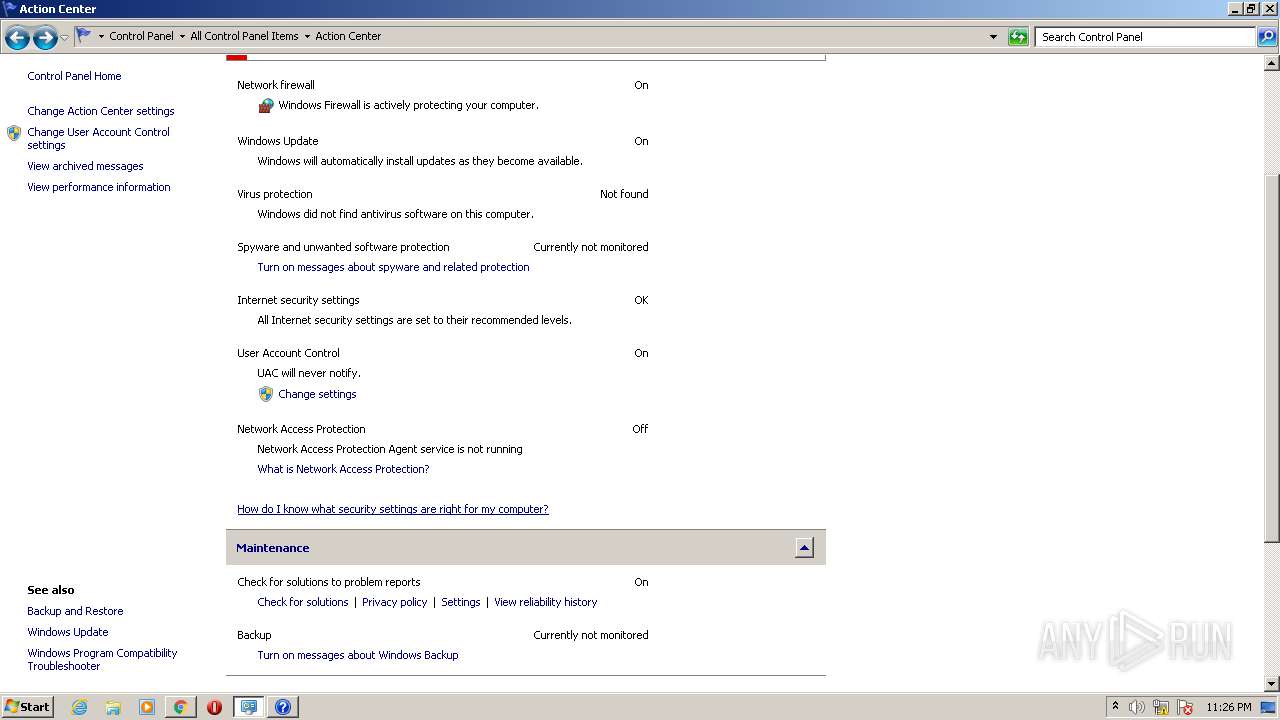Click the search magnifier icon
Screen dimensions: 1280x720
(1267, 37)
